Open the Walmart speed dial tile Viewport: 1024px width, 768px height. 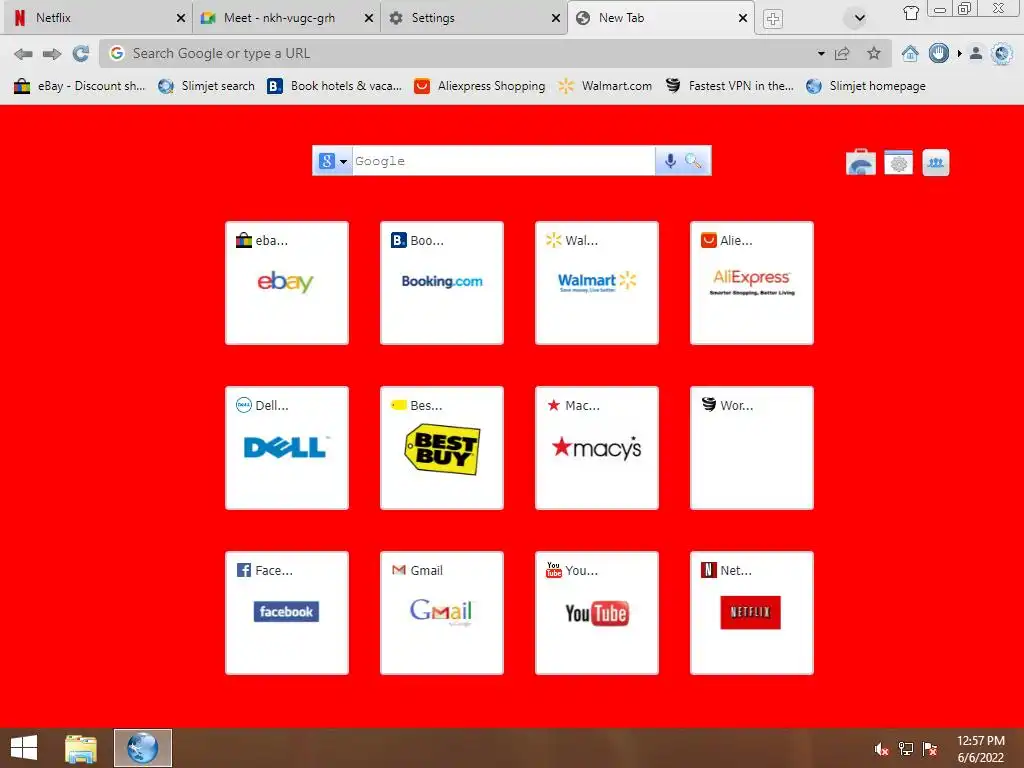[x=596, y=283]
